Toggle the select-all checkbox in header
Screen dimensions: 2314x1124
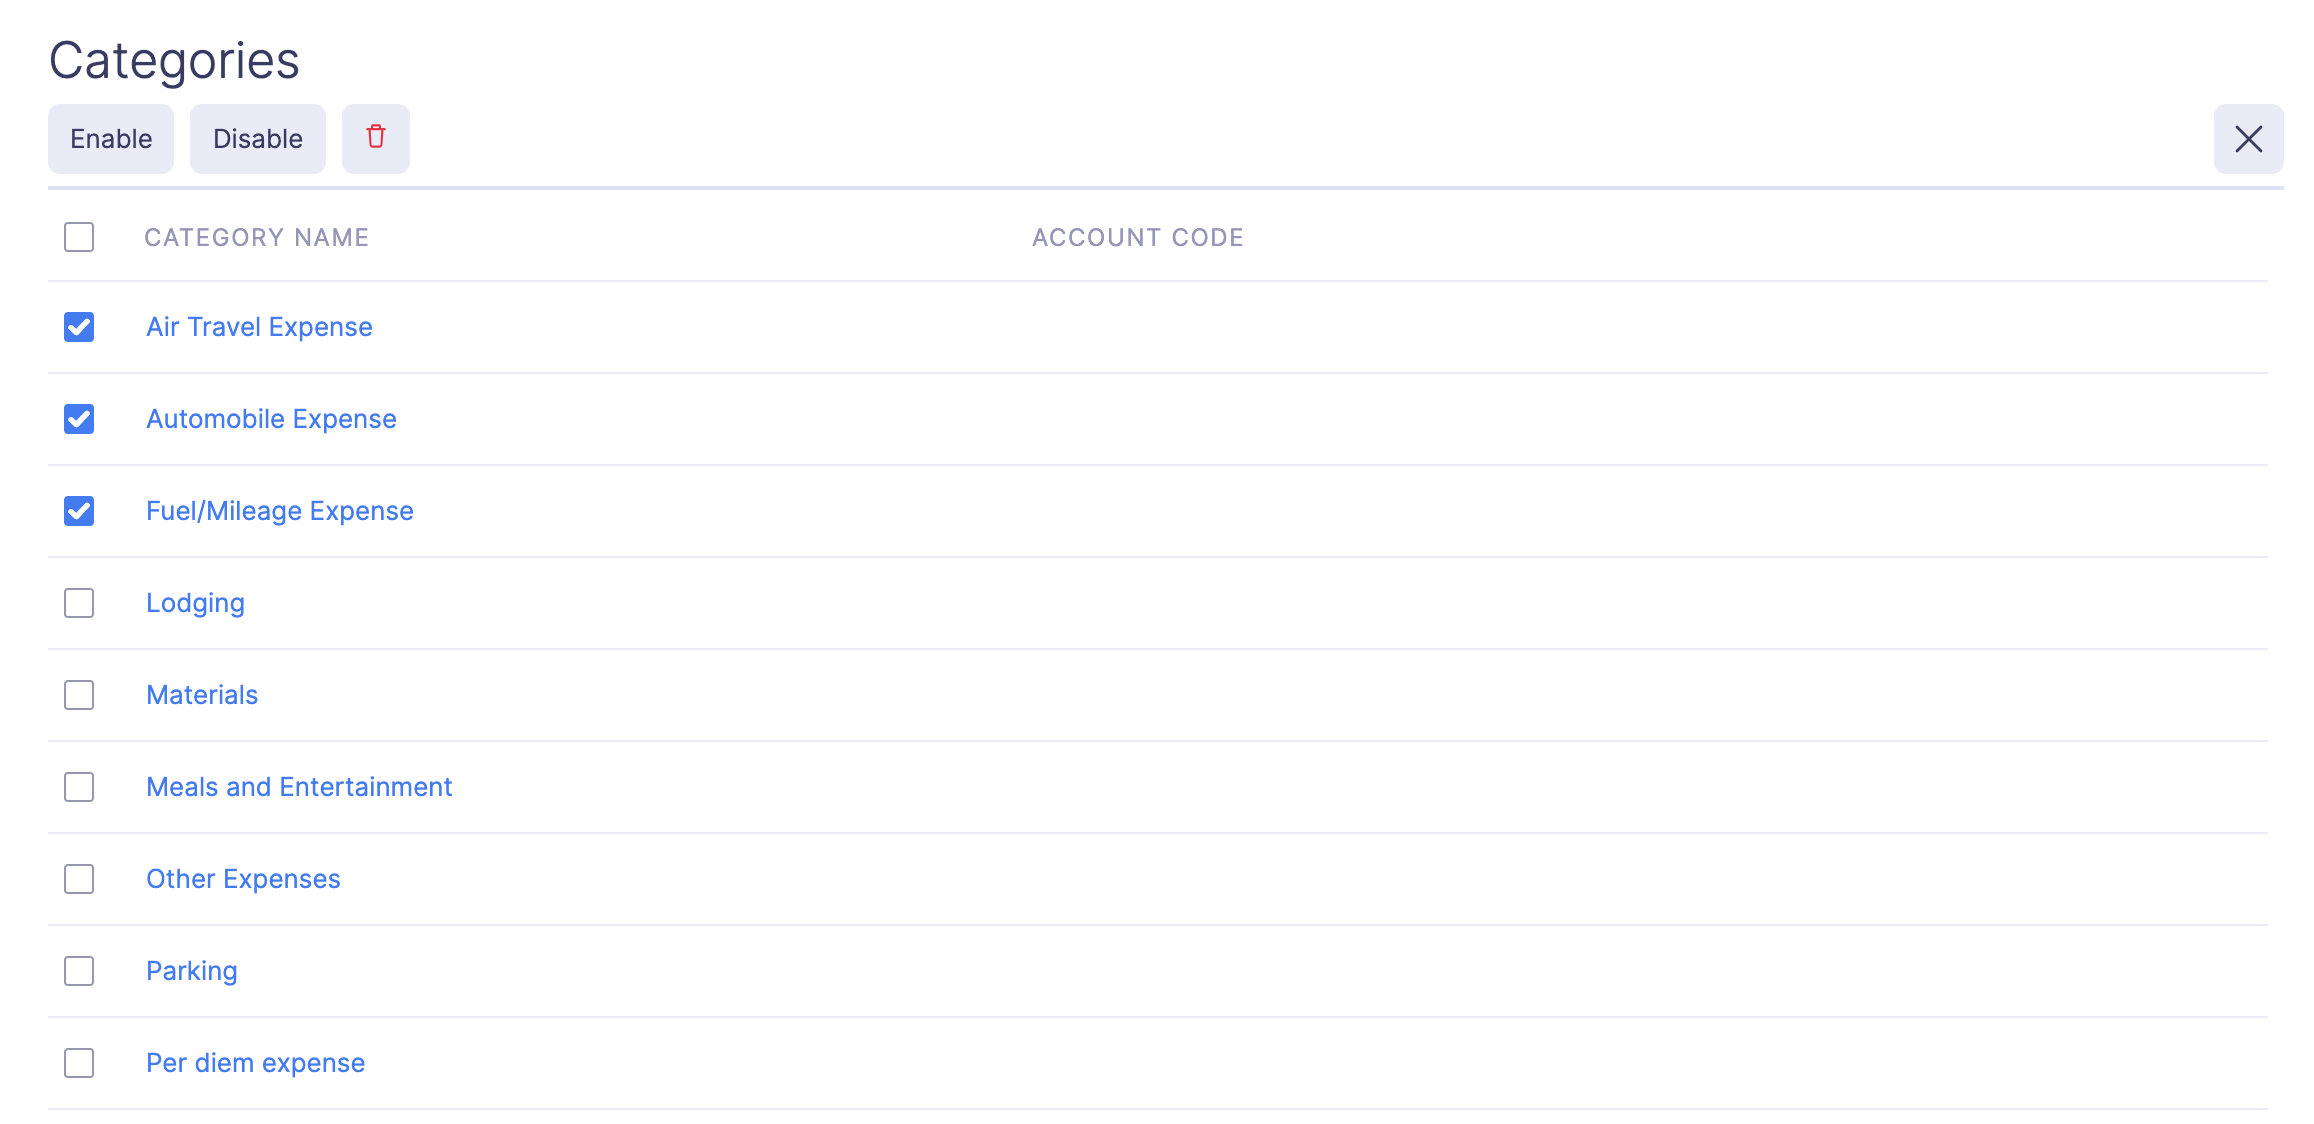(x=78, y=237)
